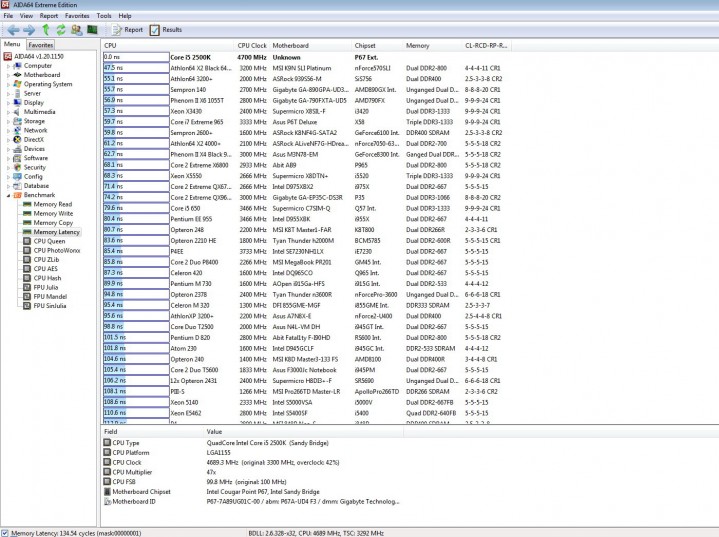Click the green up-level arrow icon
The height and width of the screenshot is (537, 719).
(45, 30)
